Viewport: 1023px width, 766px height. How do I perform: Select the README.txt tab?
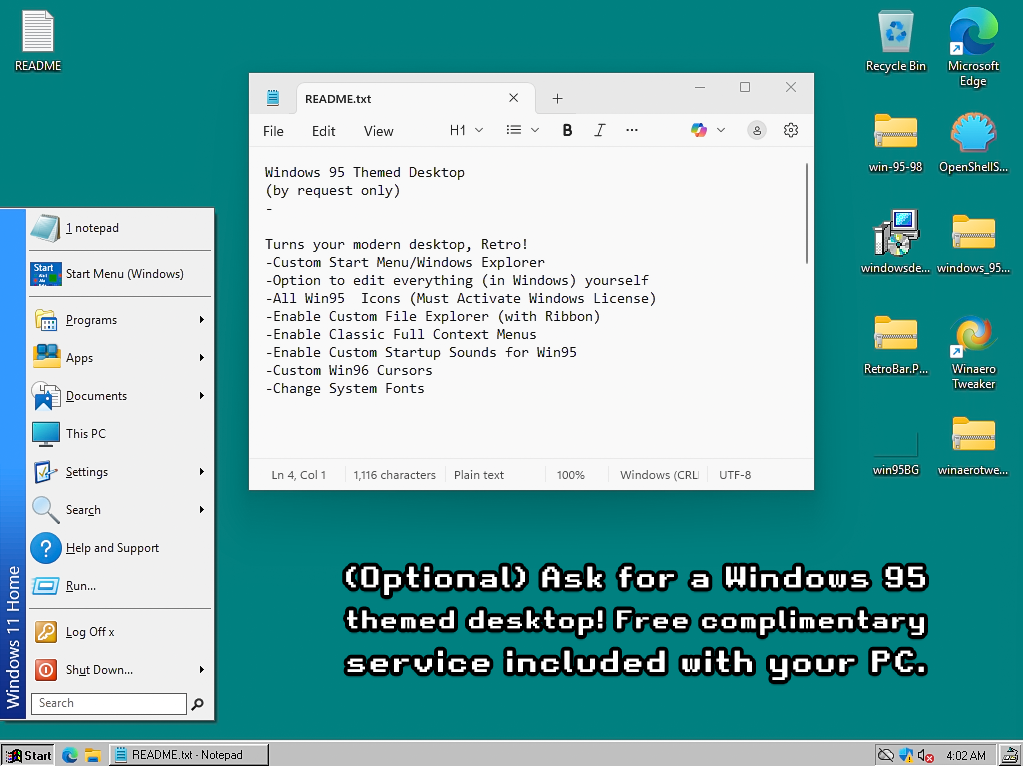(x=415, y=99)
